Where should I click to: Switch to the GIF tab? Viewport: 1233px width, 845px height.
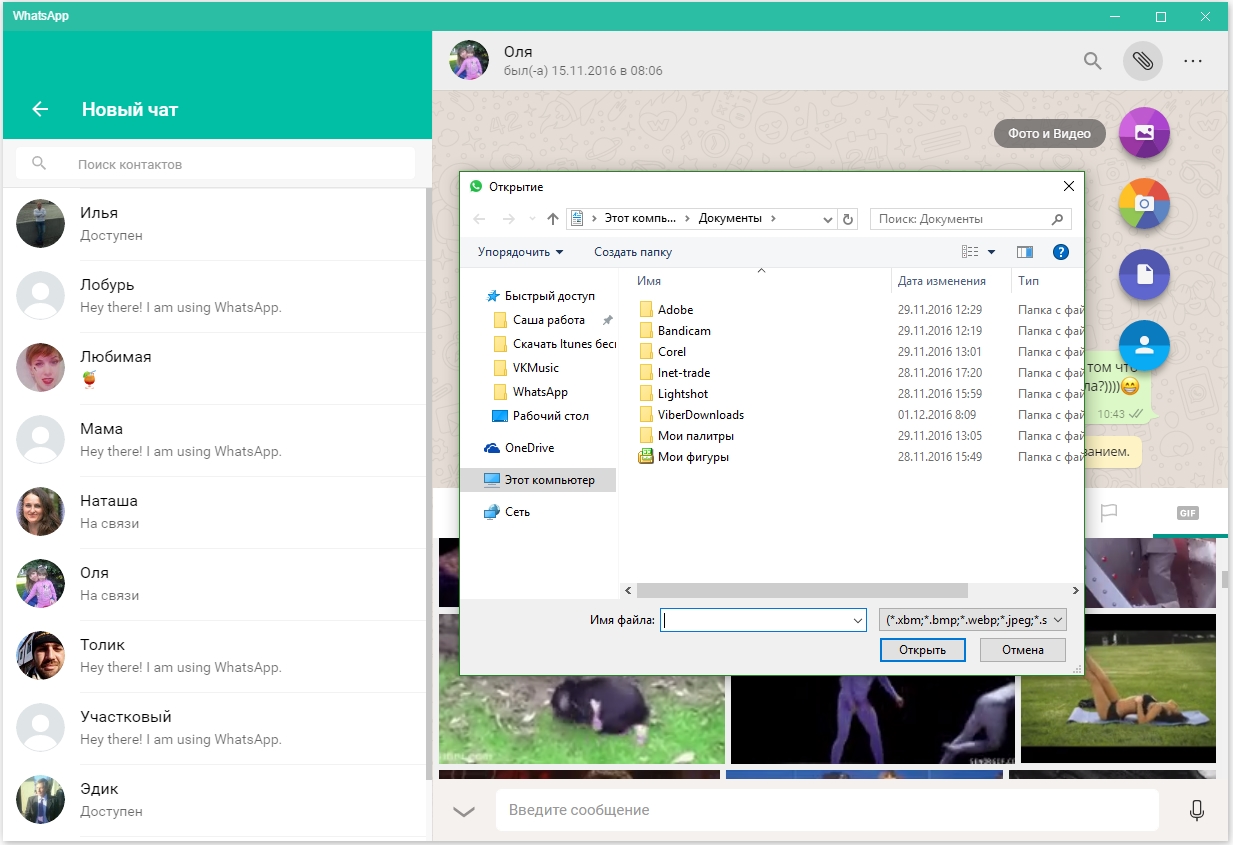(x=1187, y=513)
